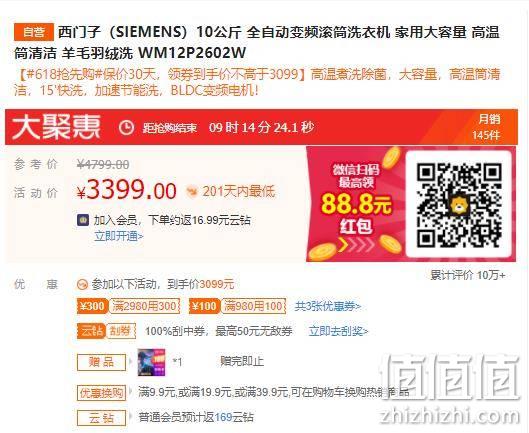The image size is (529, 433).
Task: Expand the 共3张优惠券 coupon list
Action: 328,306
